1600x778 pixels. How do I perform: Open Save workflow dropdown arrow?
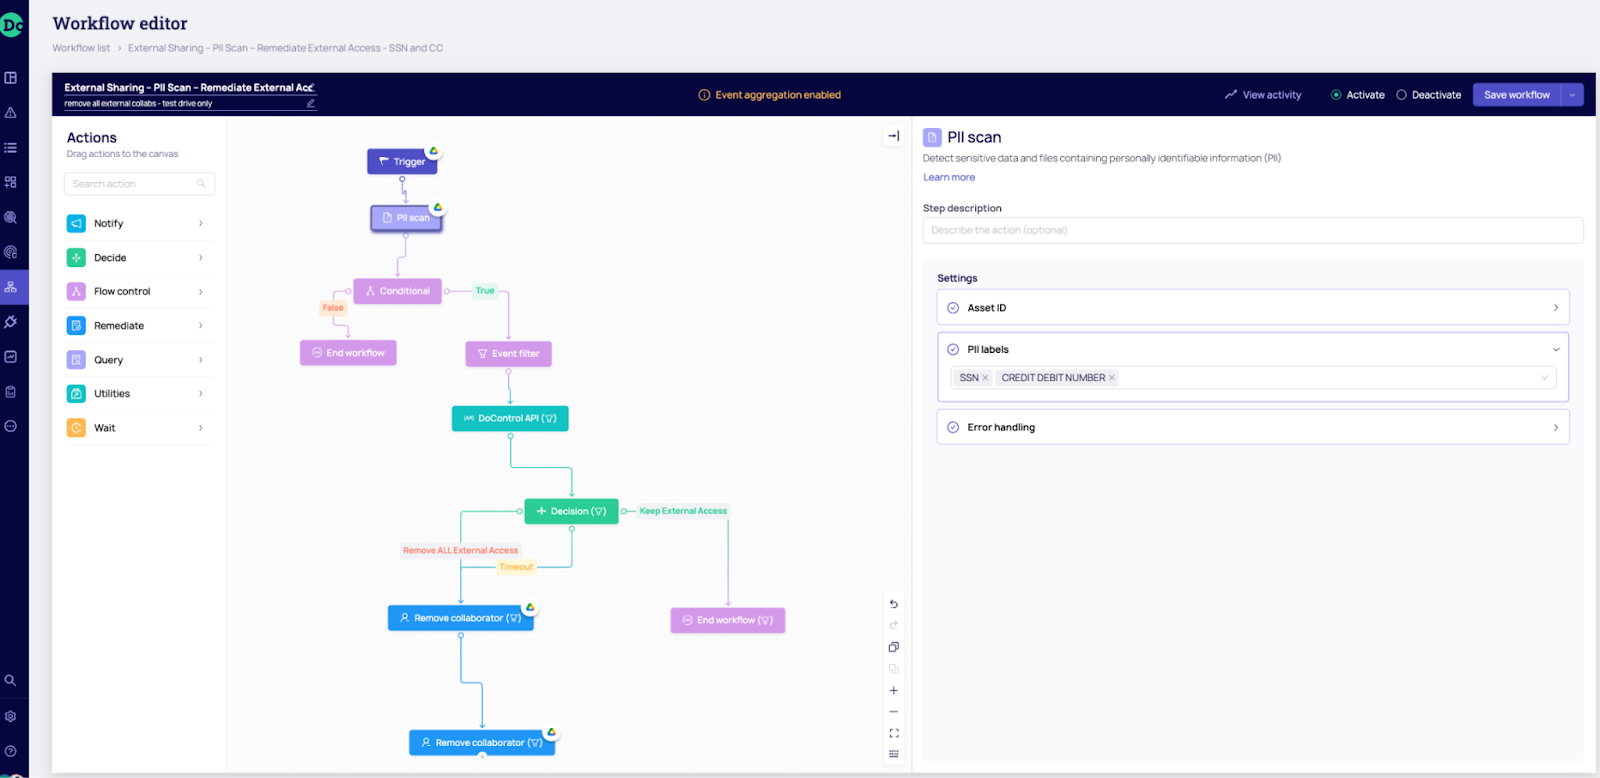click(x=1572, y=95)
